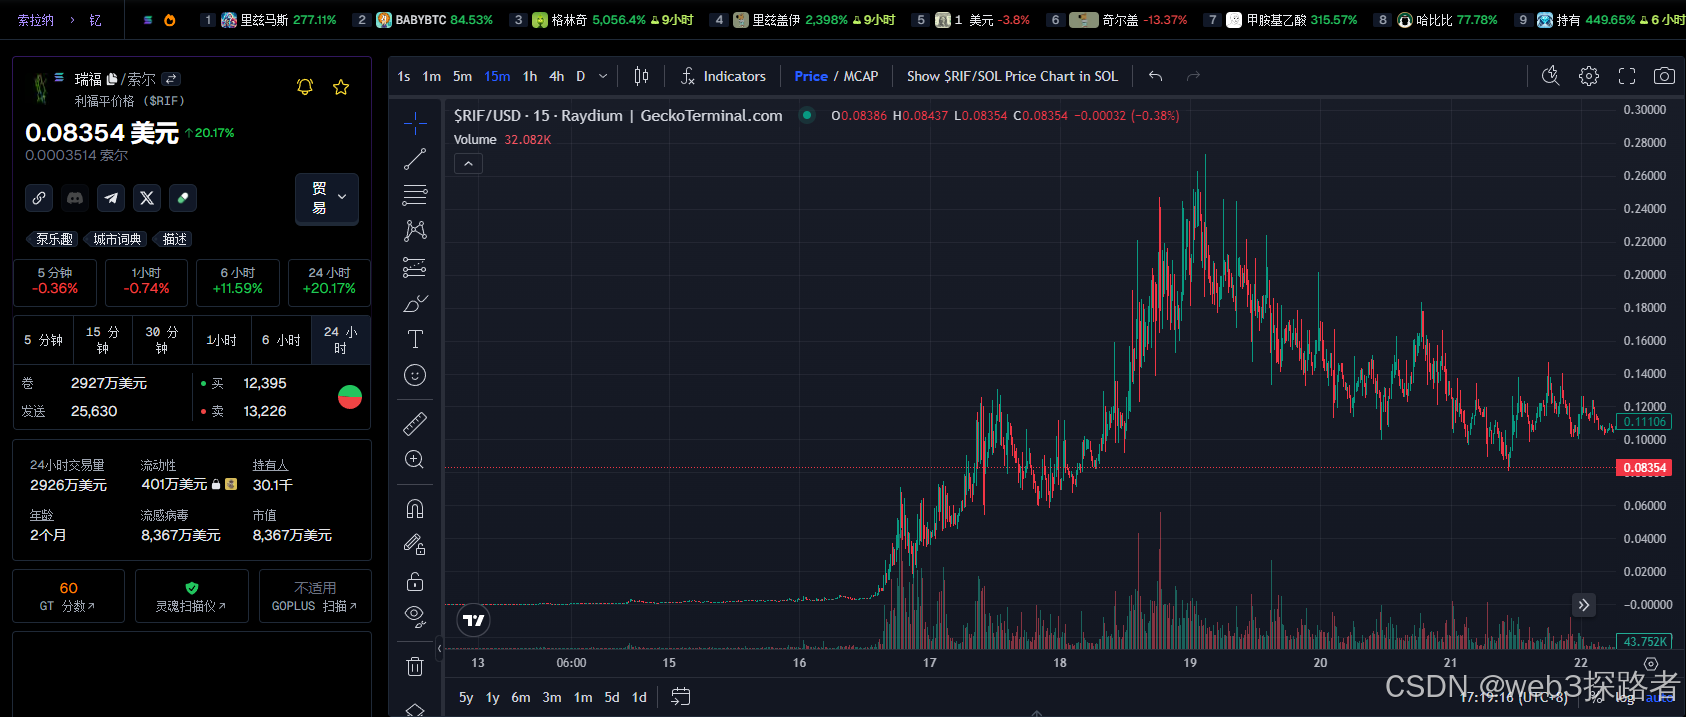Undo the last chart action

(1156, 76)
